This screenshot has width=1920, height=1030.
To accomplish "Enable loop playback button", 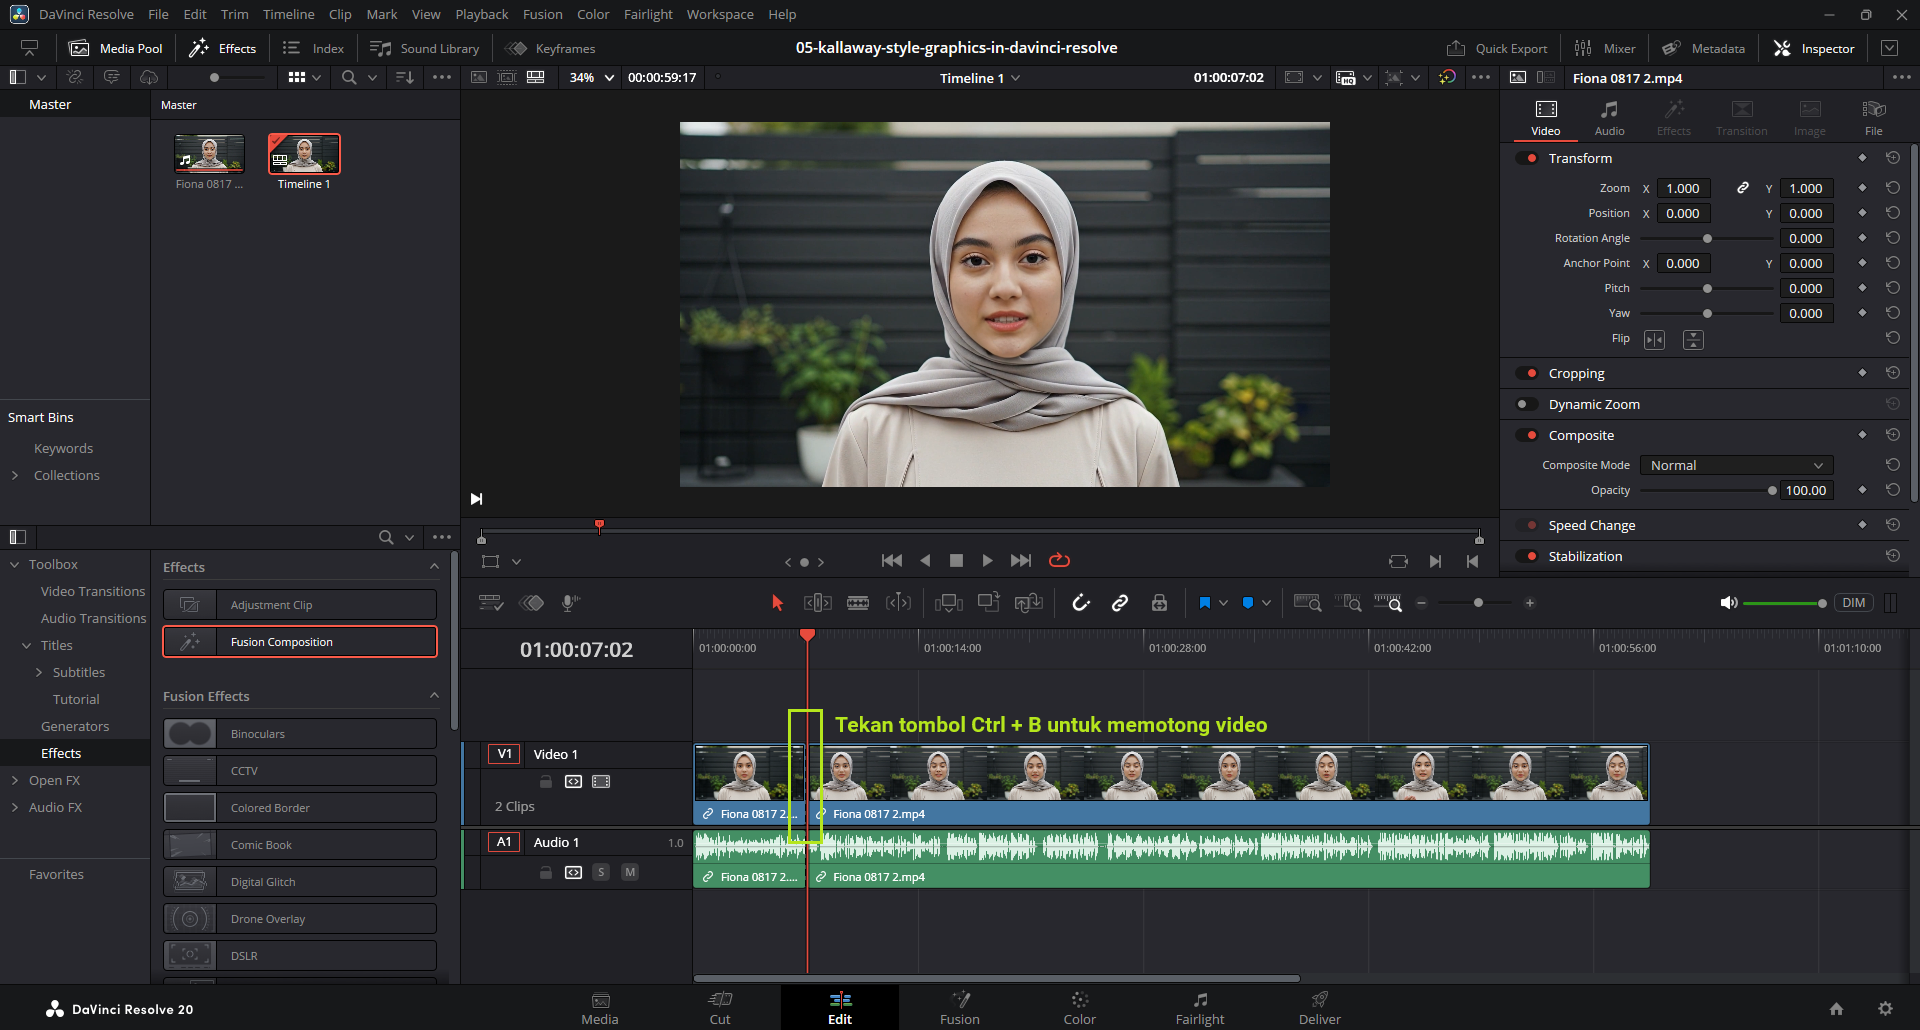I will tap(1059, 561).
